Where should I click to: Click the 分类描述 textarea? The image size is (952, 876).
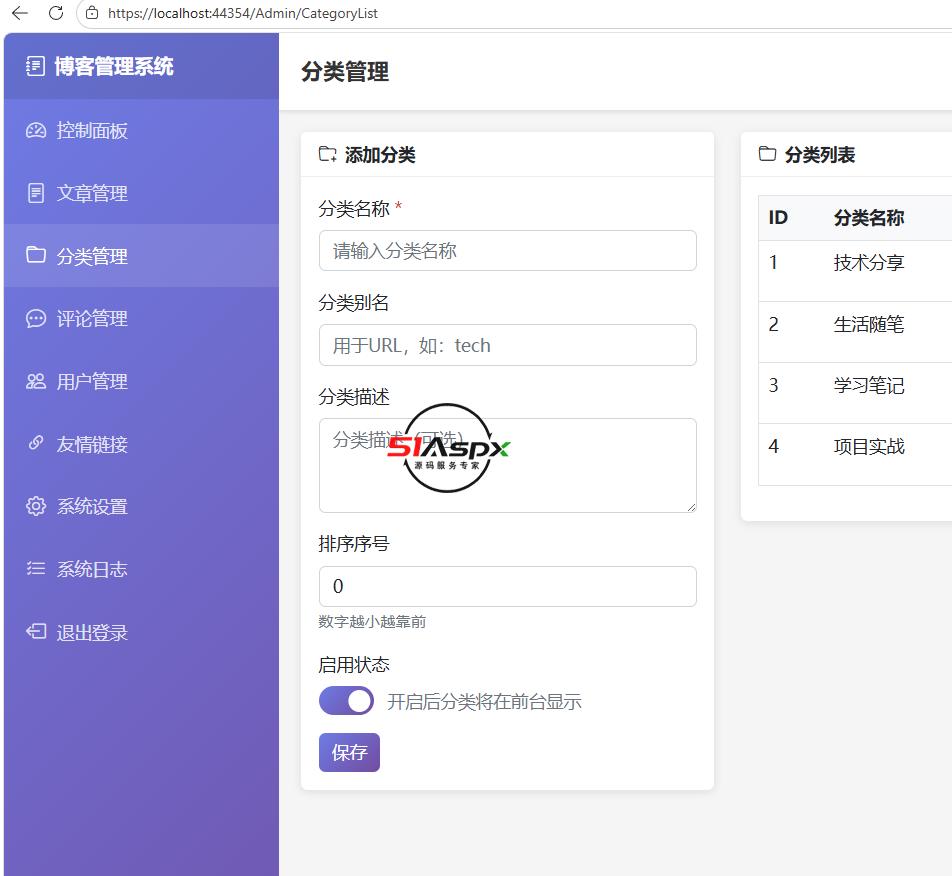point(508,466)
